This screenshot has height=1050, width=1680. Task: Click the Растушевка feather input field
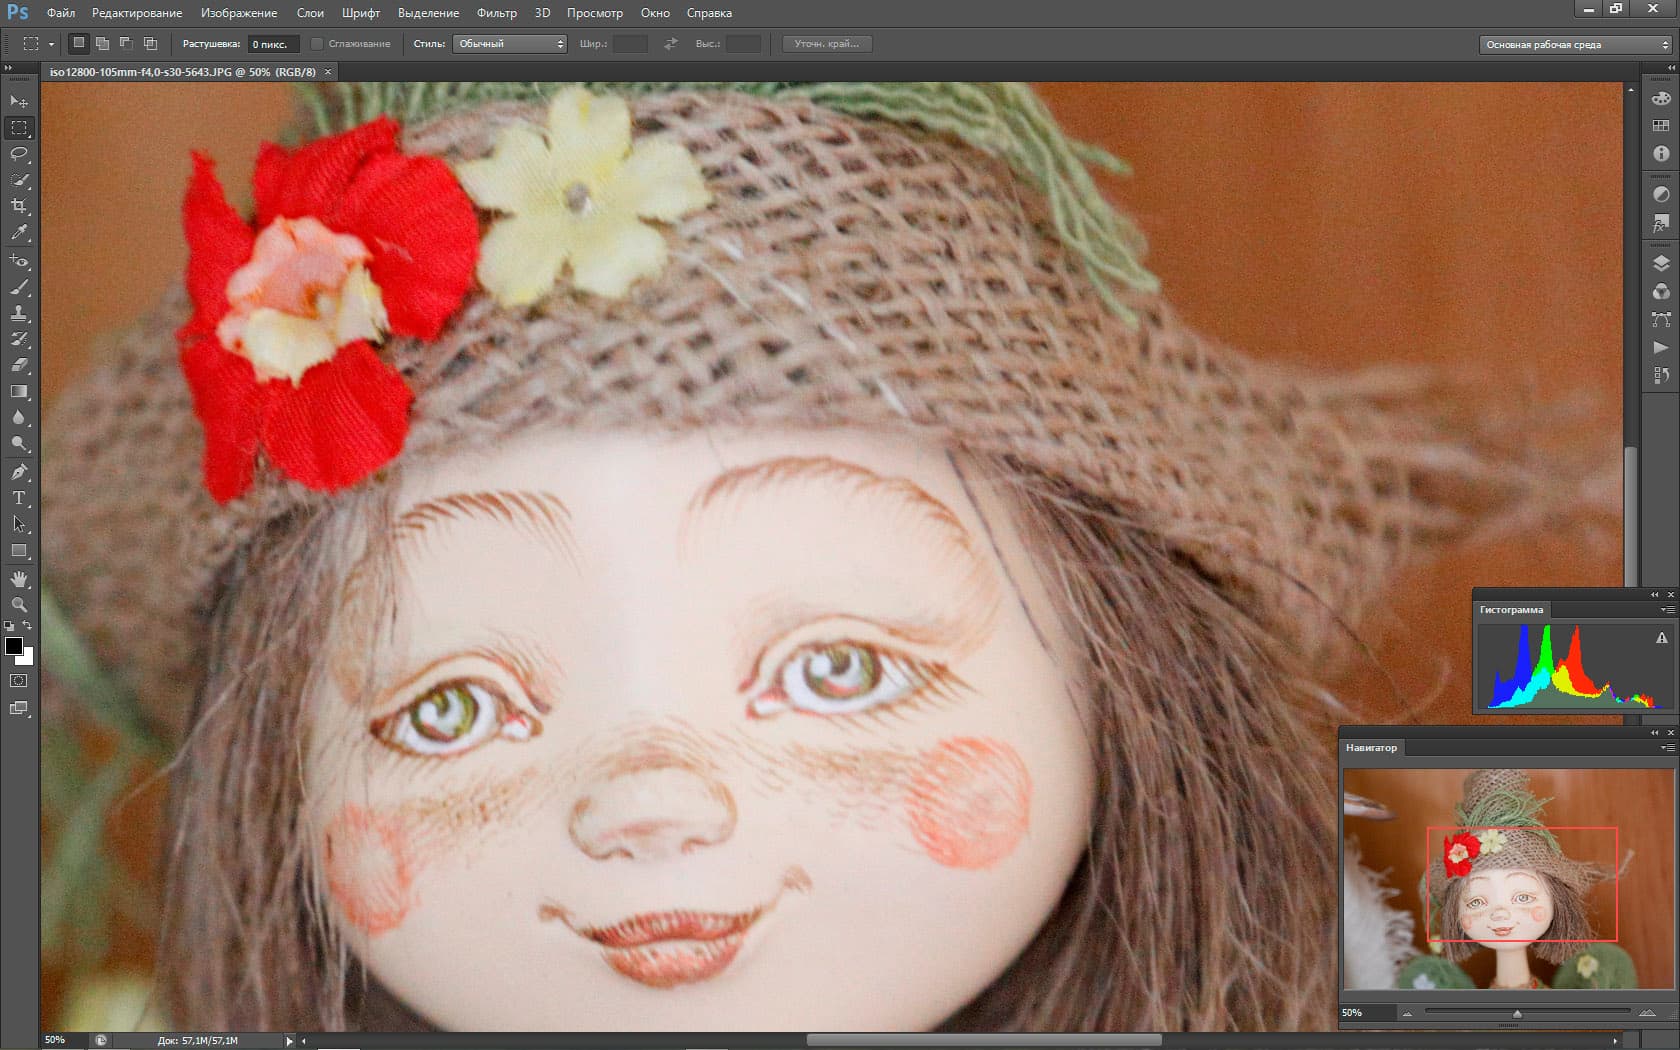tap(273, 44)
